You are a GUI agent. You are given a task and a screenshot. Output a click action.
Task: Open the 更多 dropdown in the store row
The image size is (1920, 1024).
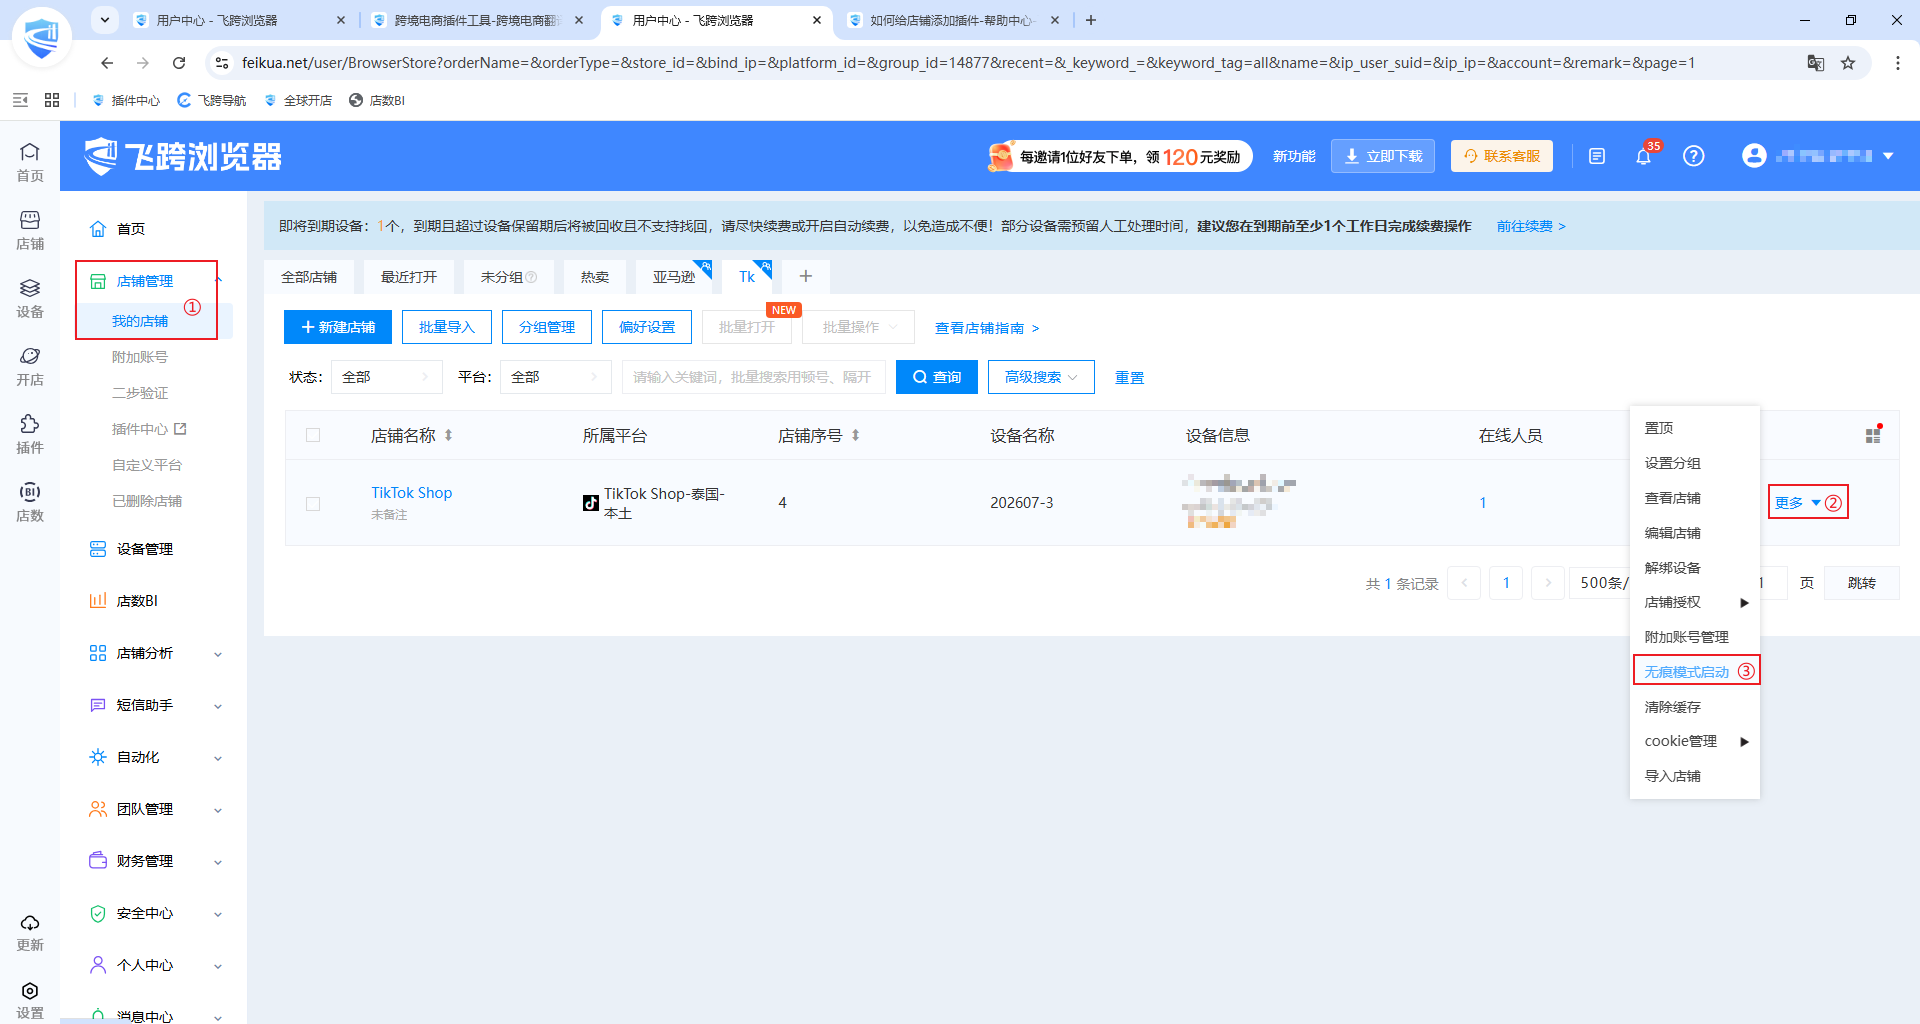click(x=1798, y=503)
